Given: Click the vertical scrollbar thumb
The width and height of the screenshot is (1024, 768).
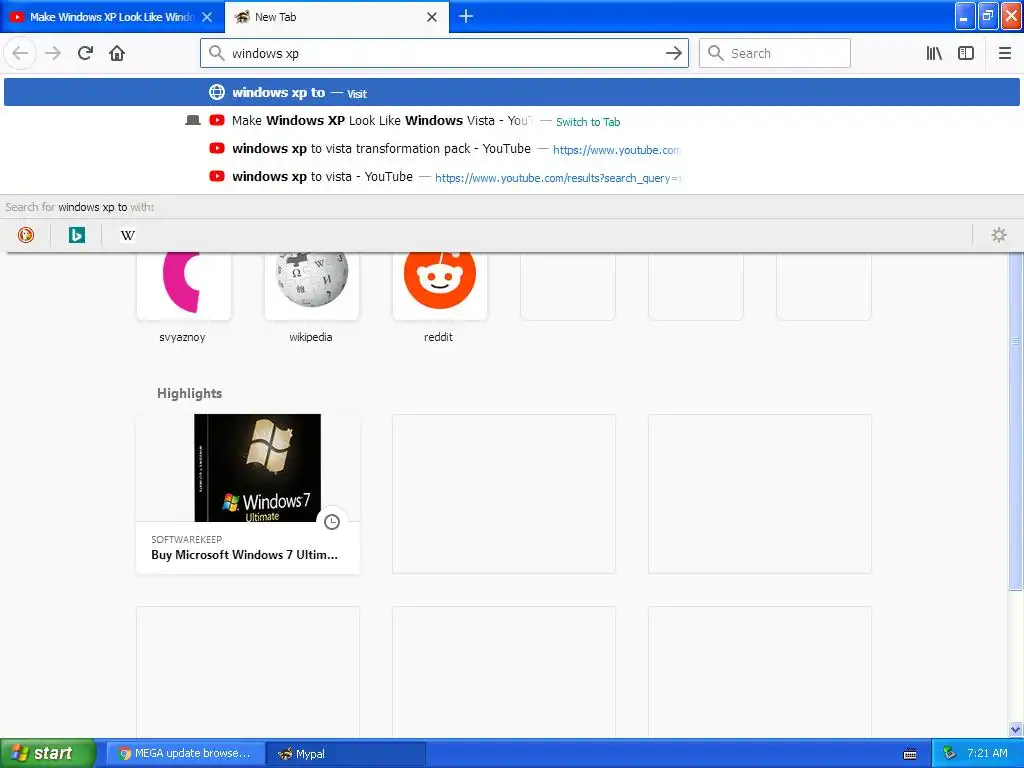Looking at the screenshot, I should click(x=1016, y=421).
